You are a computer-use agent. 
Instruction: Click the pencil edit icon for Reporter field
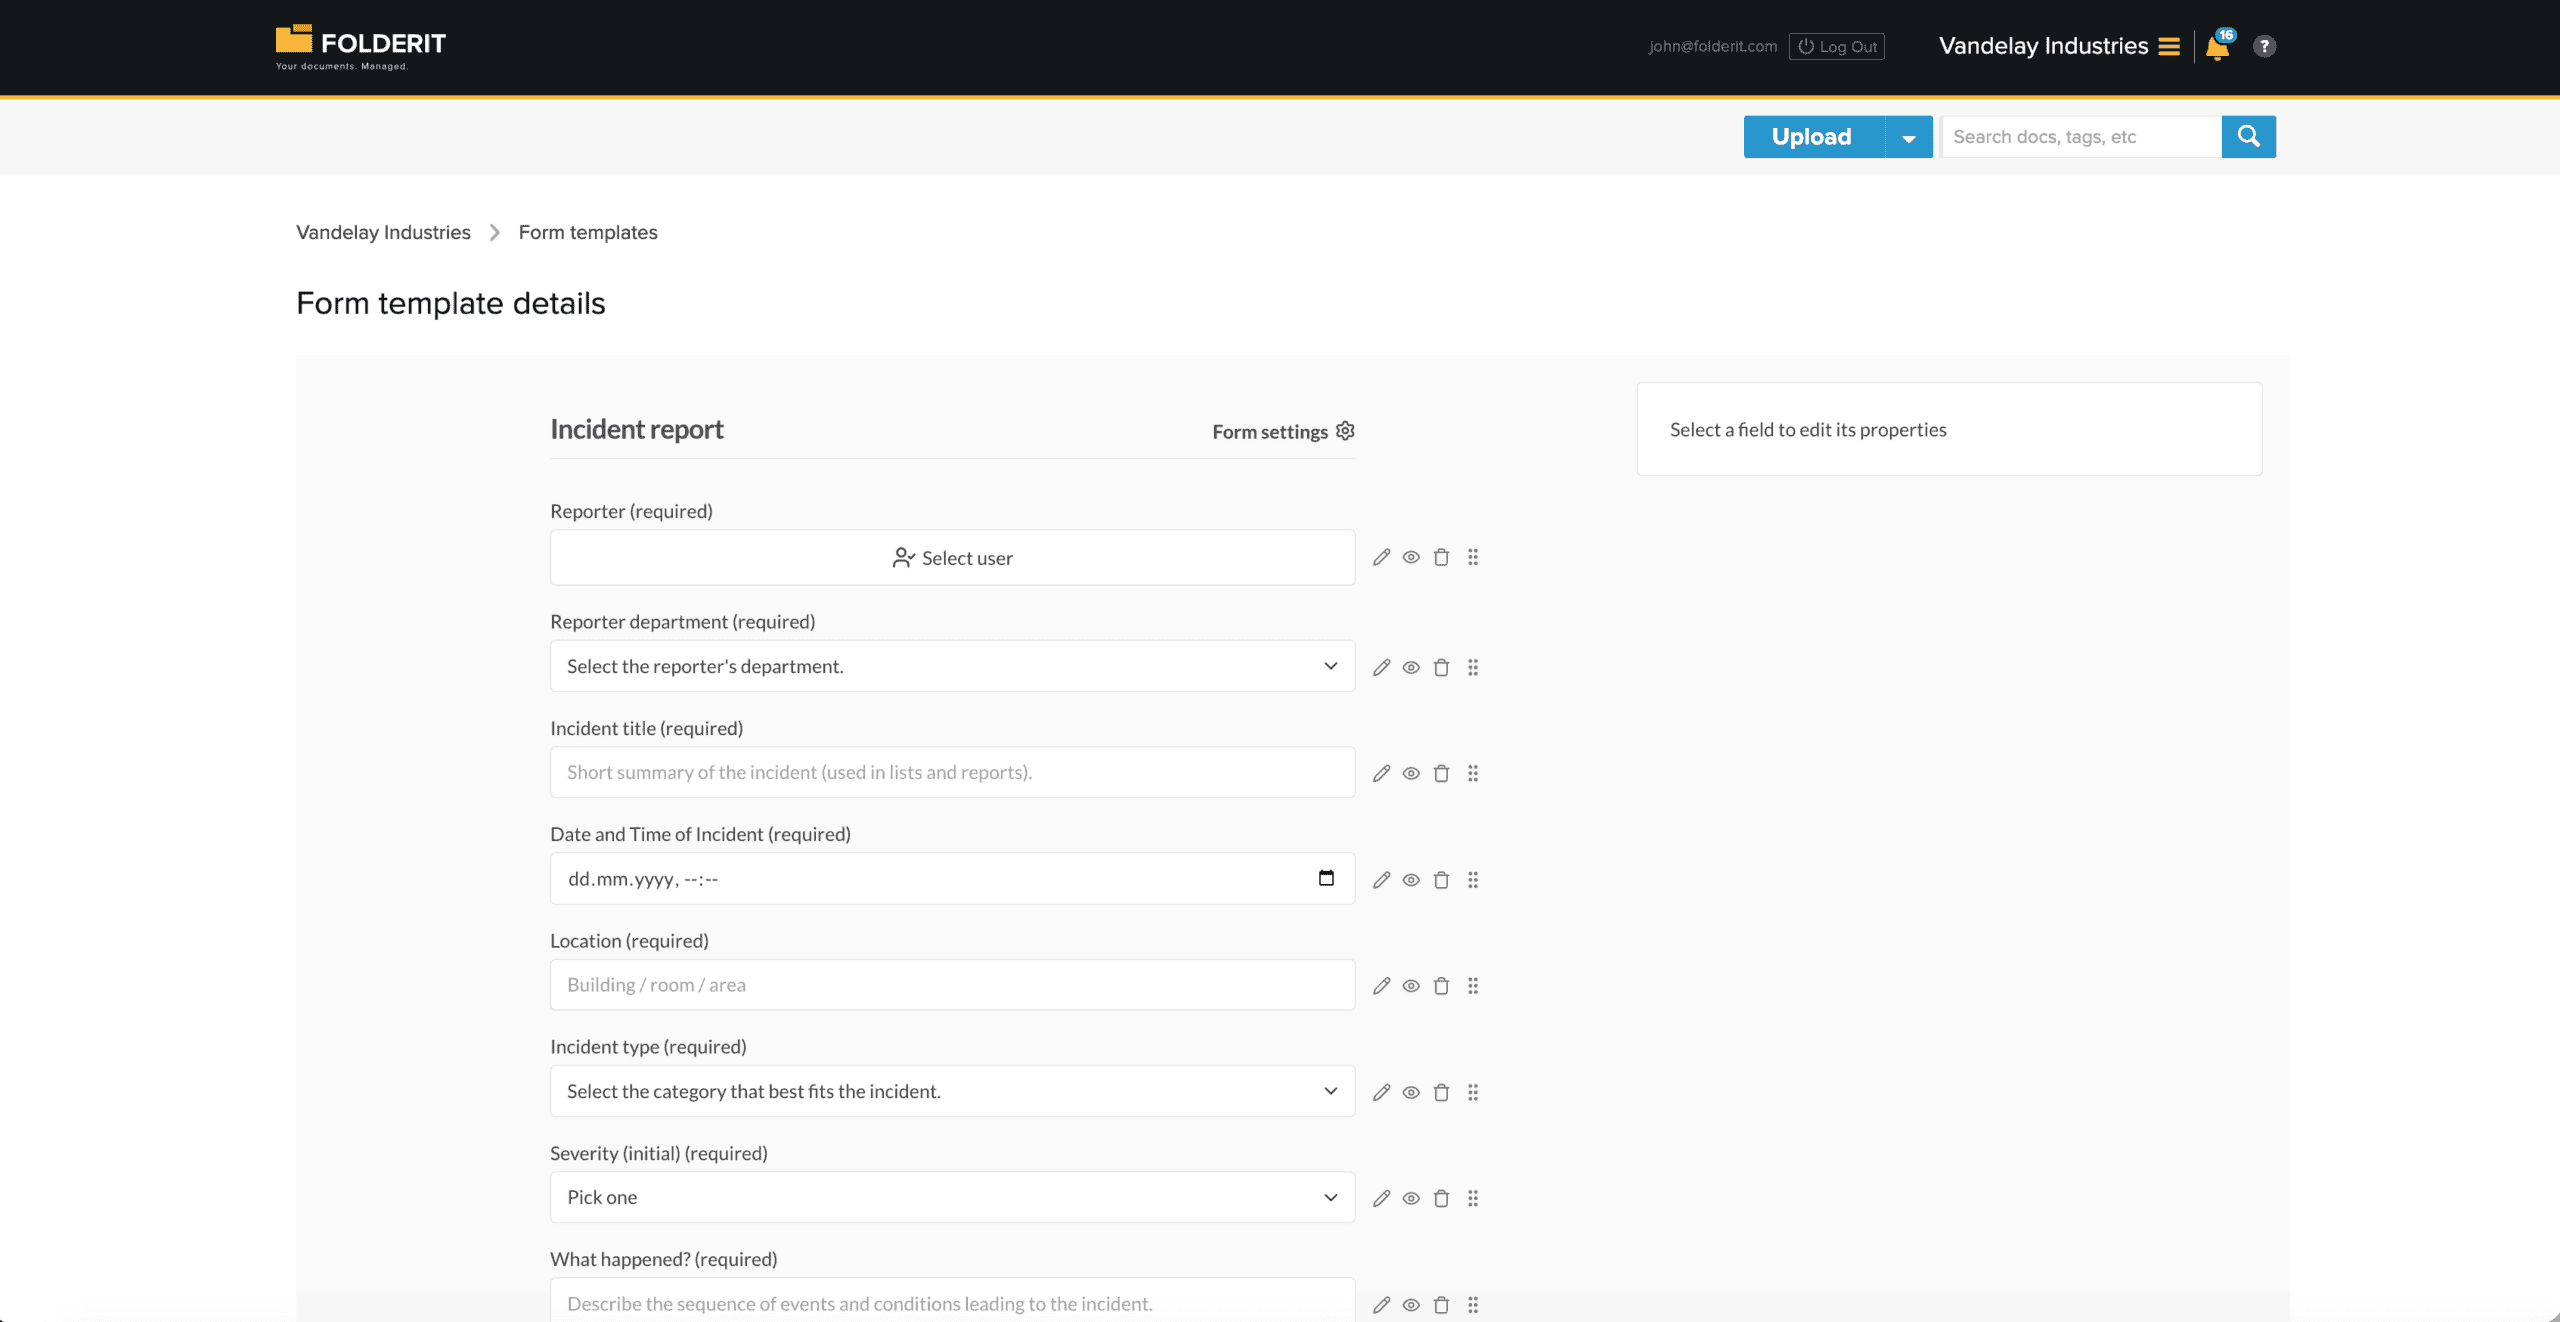[1381, 557]
